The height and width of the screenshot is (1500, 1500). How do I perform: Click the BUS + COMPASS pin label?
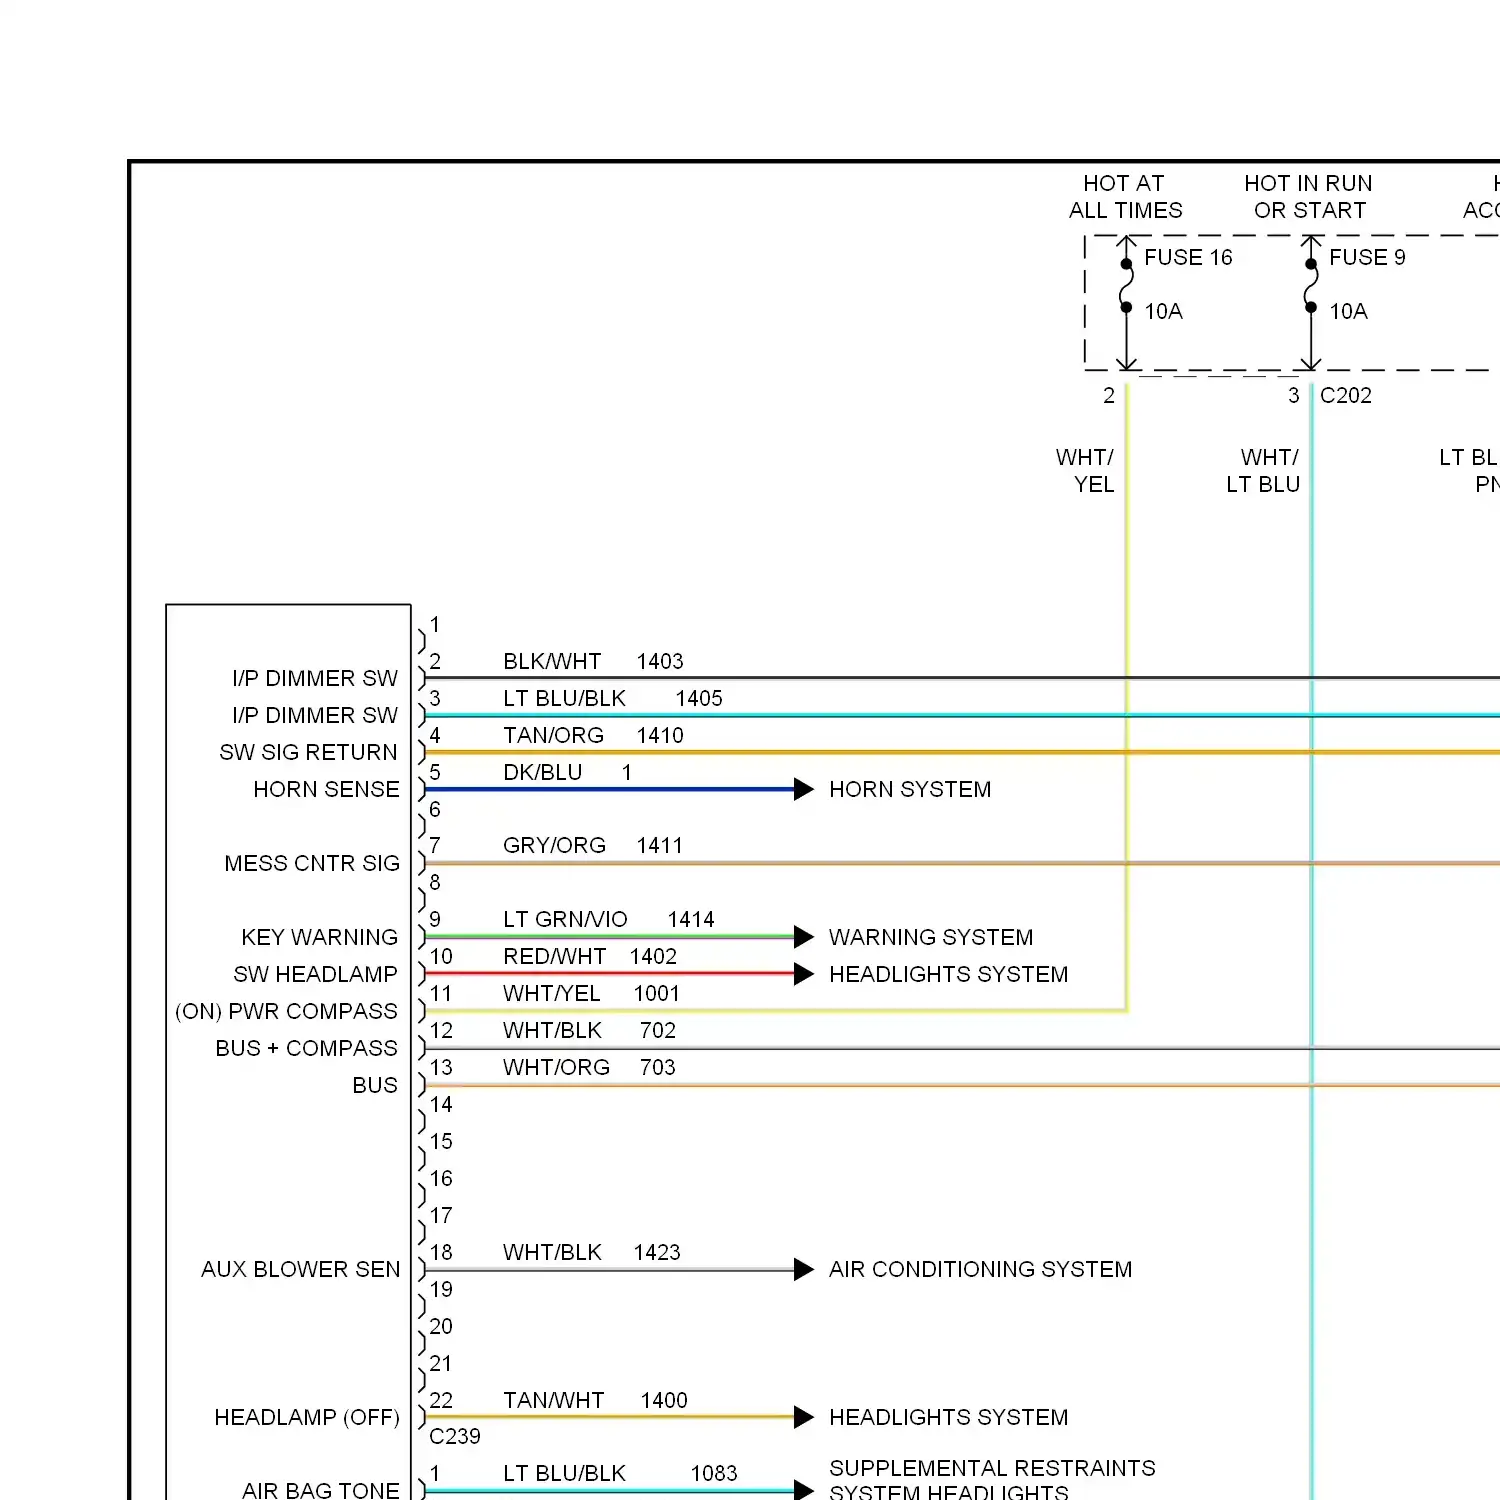pyautogui.click(x=306, y=1049)
